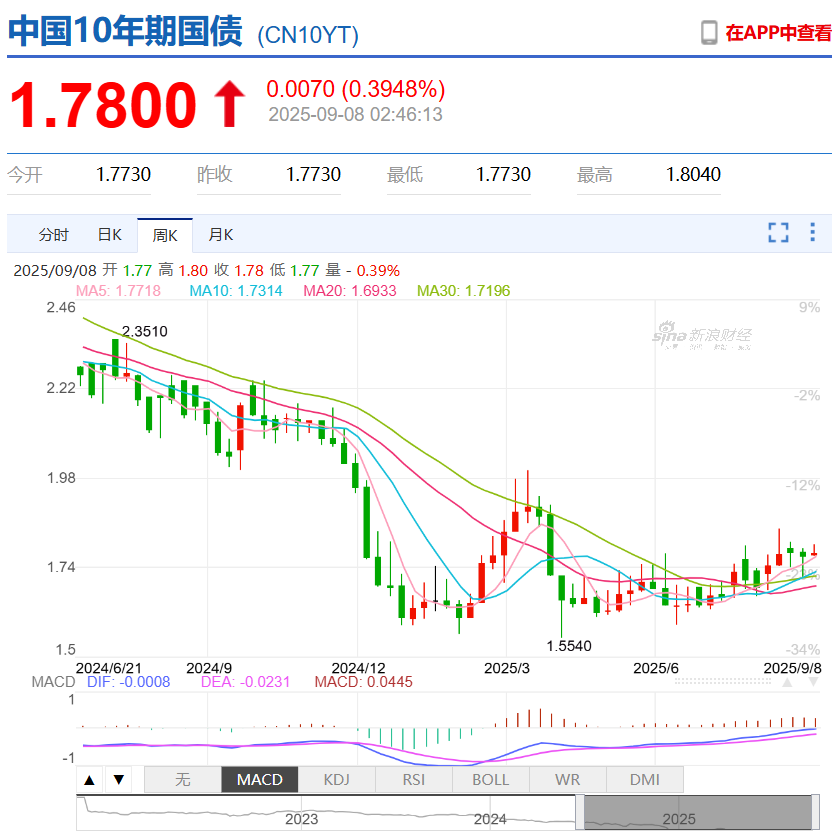This screenshot has height=840, width=835.
Task: Click the left handle of the range slider
Action: tap(579, 812)
